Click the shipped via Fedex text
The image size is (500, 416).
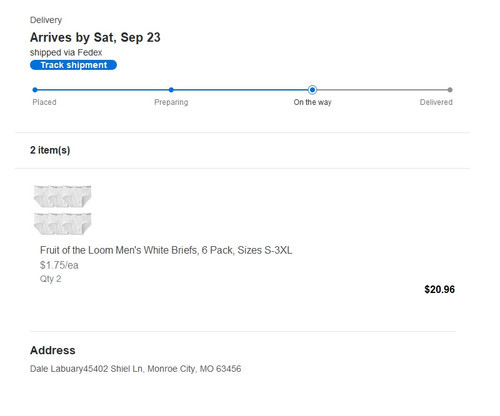click(66, 53)
